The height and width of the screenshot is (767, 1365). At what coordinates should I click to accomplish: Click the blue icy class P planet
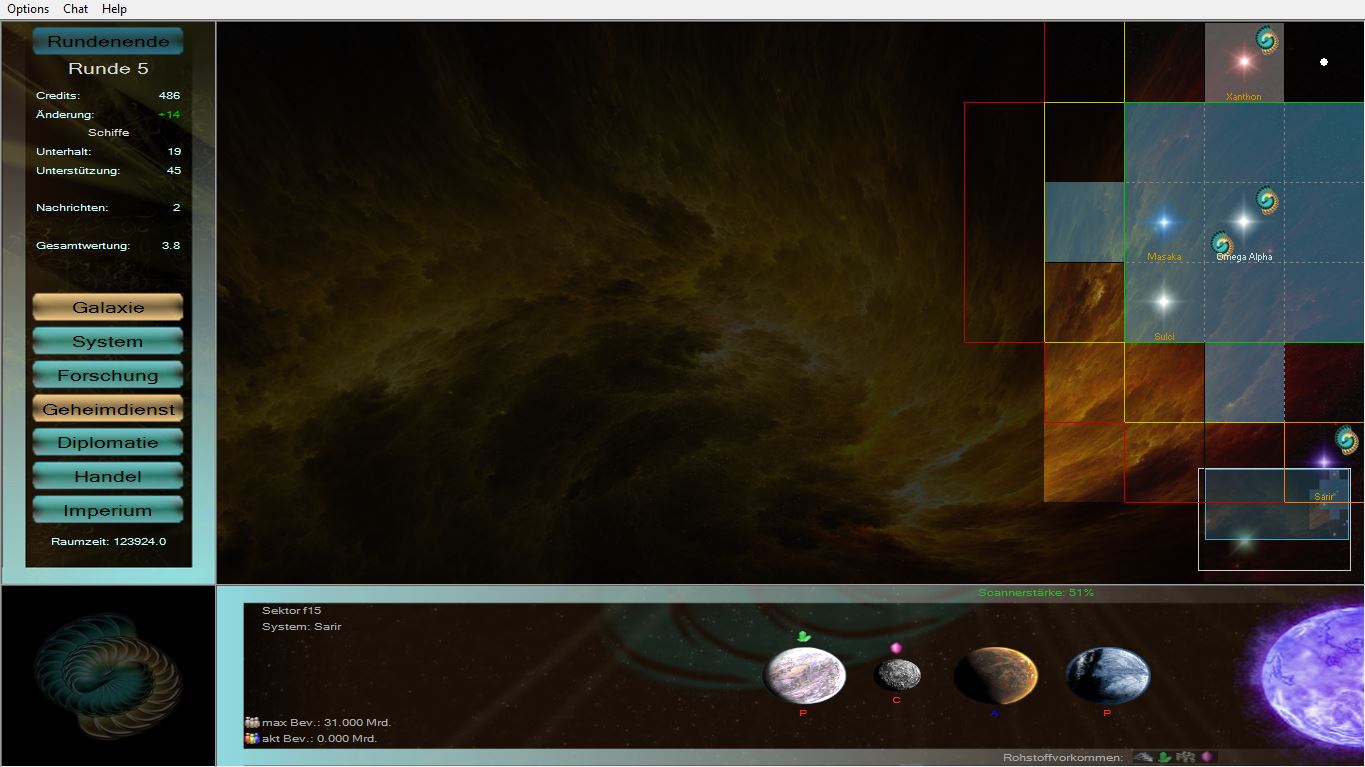(1107, 675)
